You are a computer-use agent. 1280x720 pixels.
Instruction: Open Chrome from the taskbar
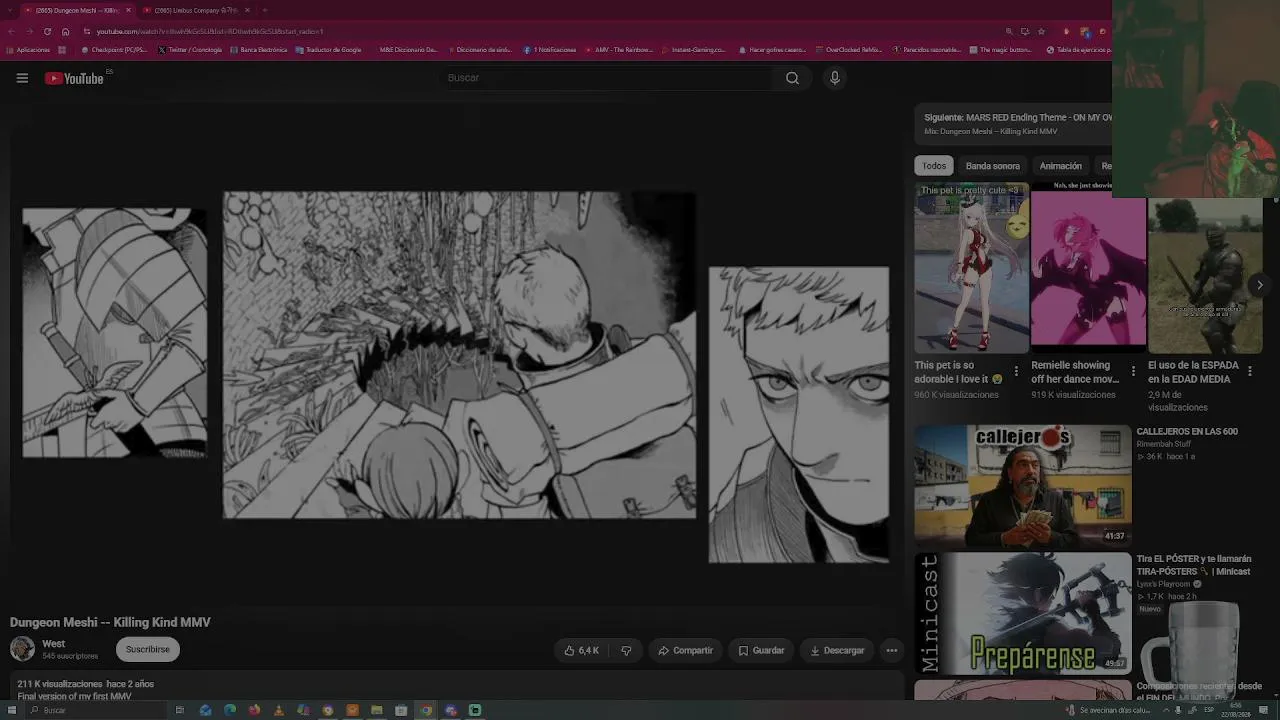pyautogui.click(x=426, y=710)
